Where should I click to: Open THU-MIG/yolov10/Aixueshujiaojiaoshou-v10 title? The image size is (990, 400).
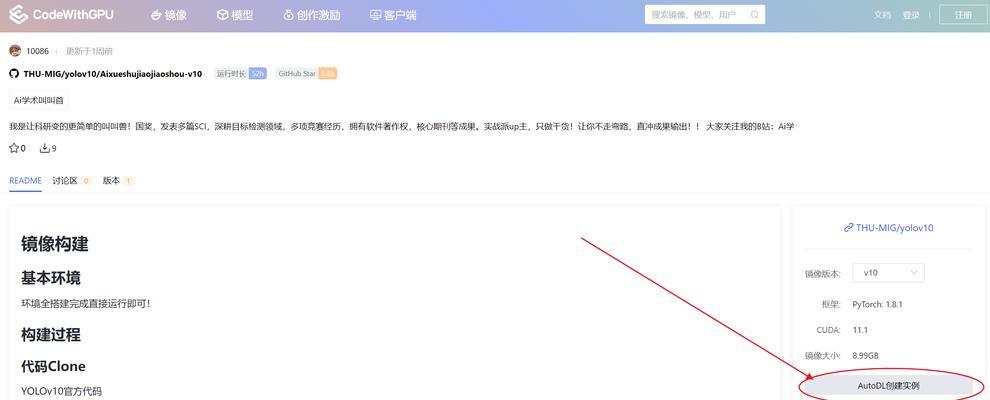(112, 74)
